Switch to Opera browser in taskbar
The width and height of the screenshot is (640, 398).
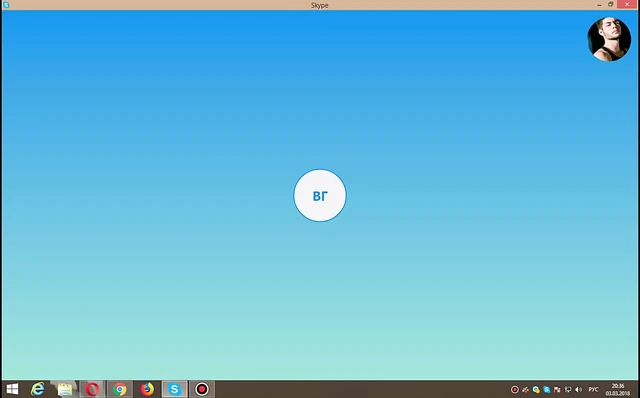click(92, 389)
